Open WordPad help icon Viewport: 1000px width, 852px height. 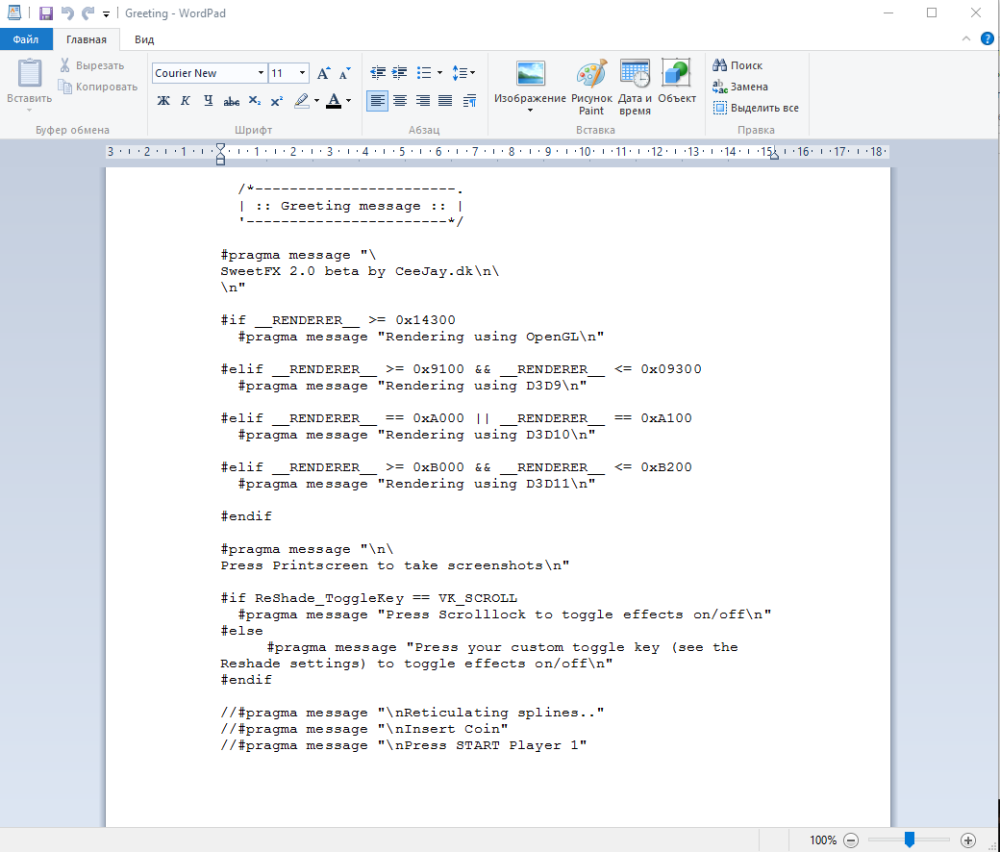coord(987,39)
